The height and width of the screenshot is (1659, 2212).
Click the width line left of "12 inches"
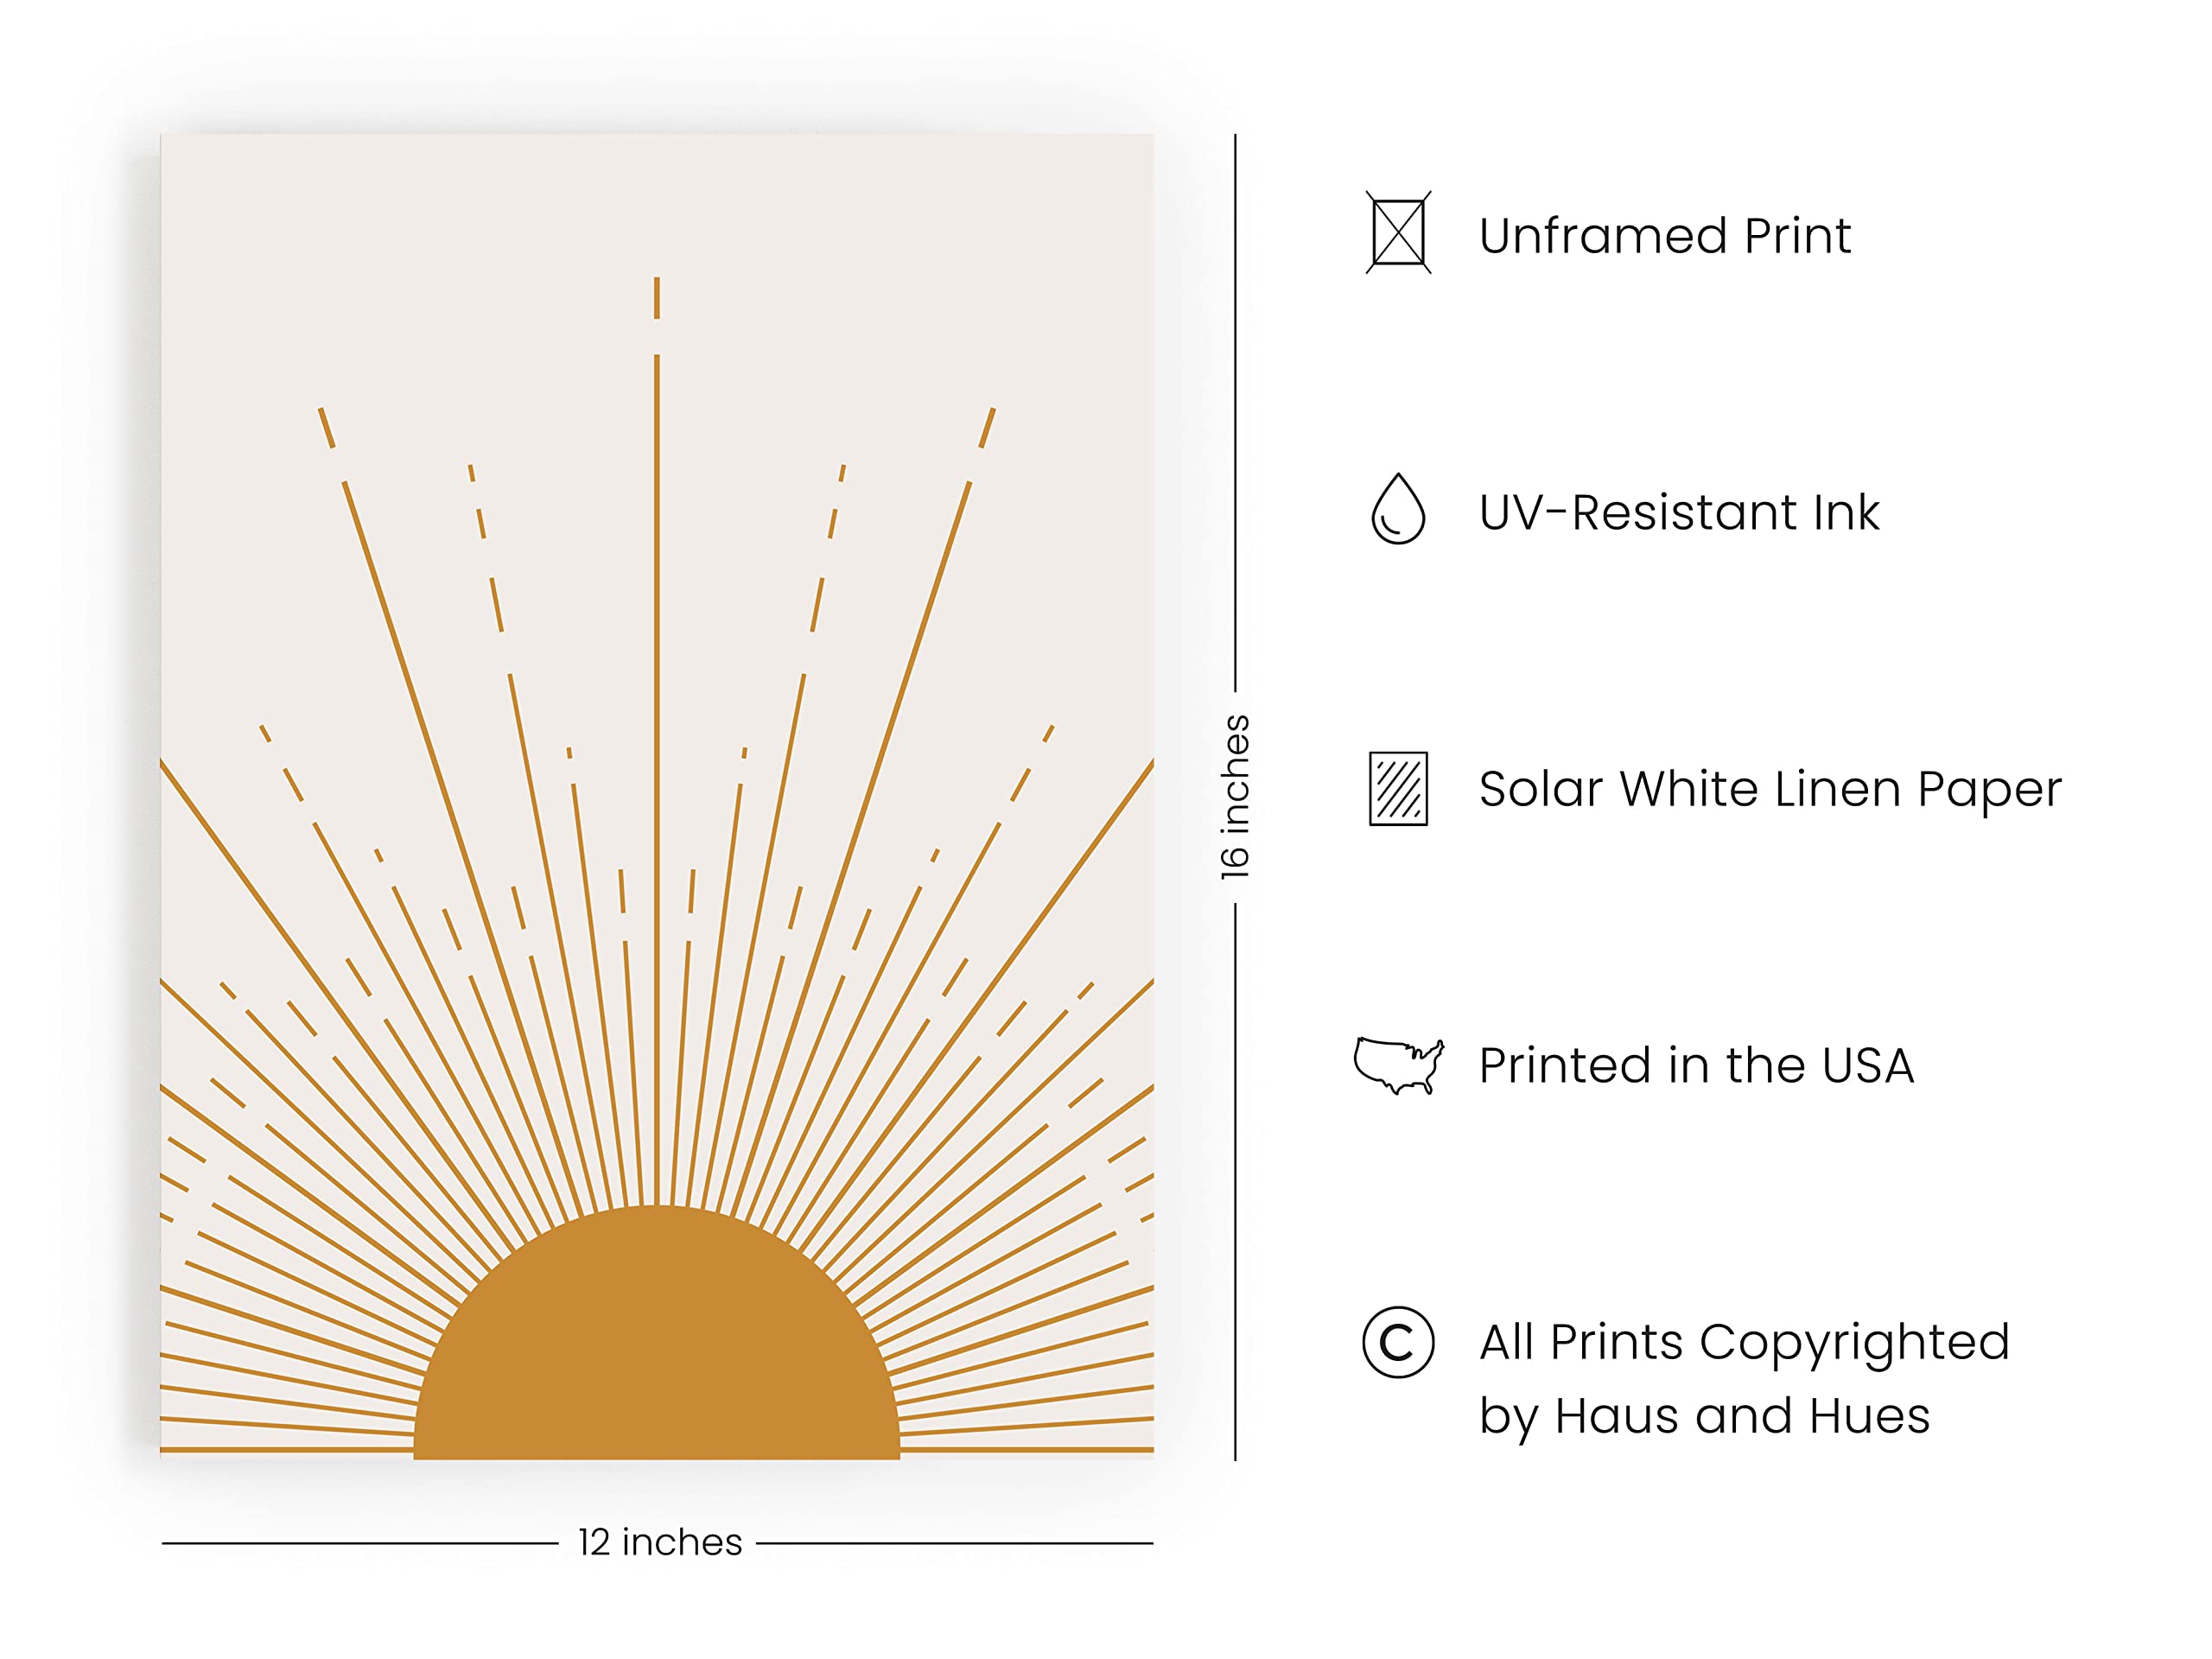[360, 1543]
